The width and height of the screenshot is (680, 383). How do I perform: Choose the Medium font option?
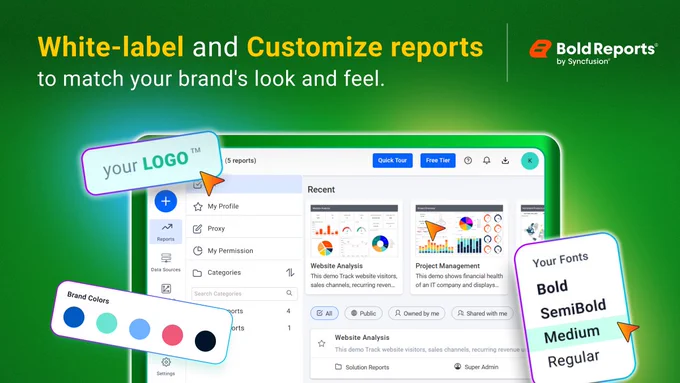click(572, 334)
